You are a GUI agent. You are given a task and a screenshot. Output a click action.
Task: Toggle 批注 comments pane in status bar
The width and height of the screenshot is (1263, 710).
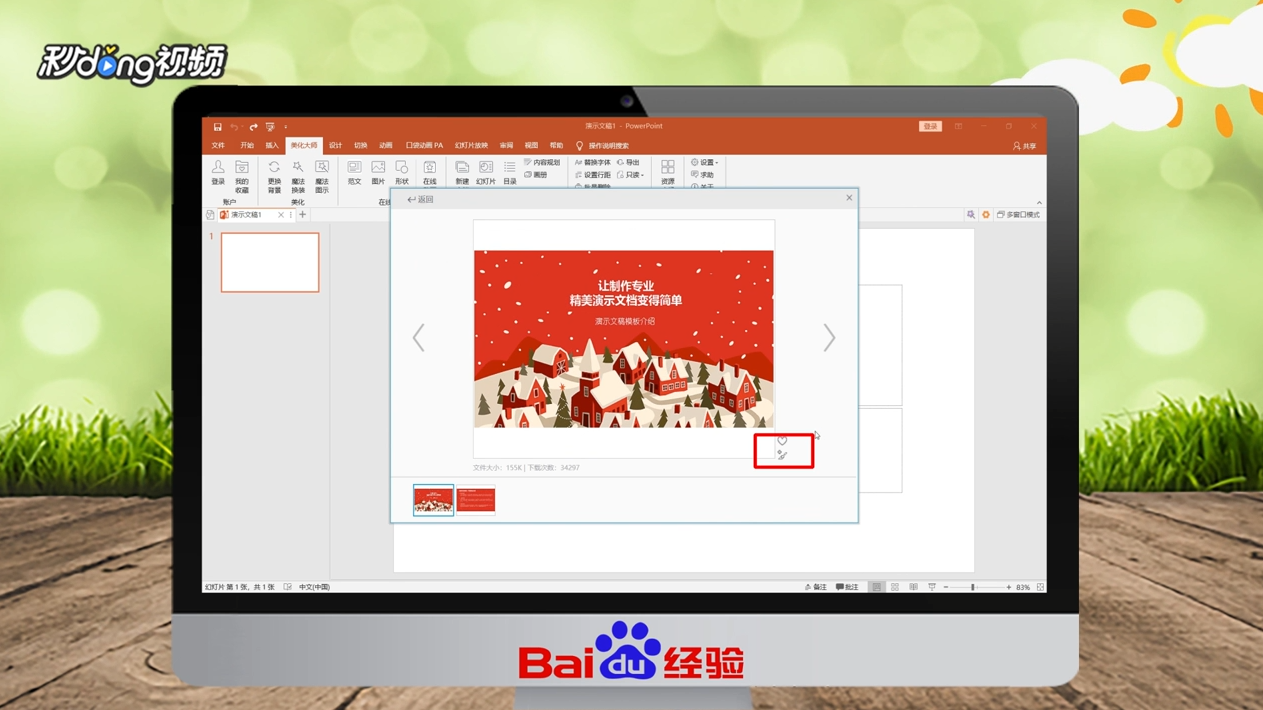(x=847, y=587)
